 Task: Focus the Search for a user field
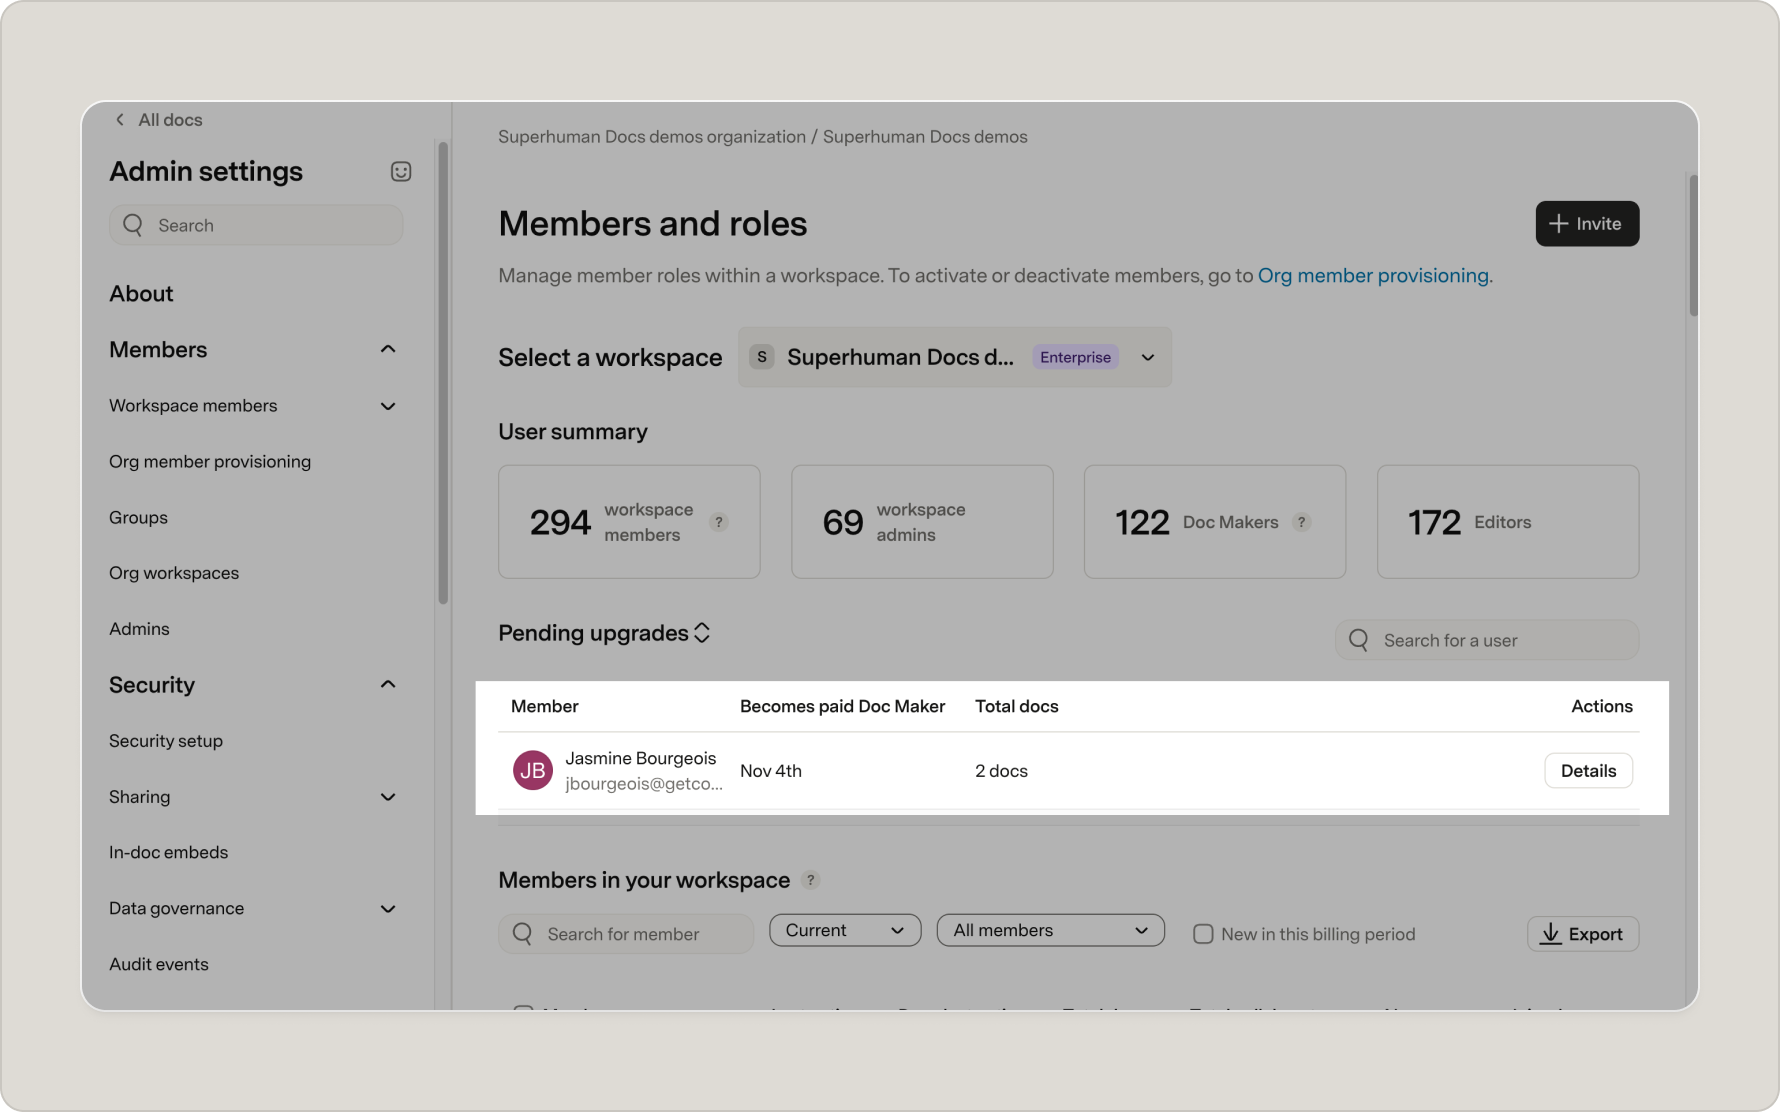pos(1486,640)
